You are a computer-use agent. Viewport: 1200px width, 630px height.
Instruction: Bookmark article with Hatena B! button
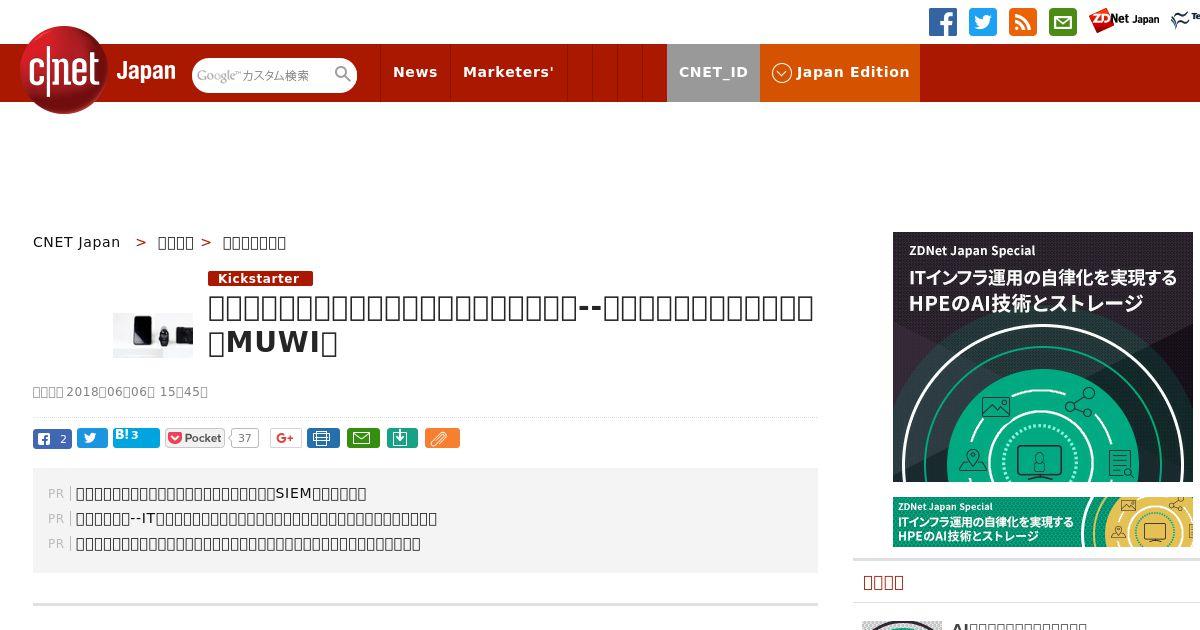136,437
